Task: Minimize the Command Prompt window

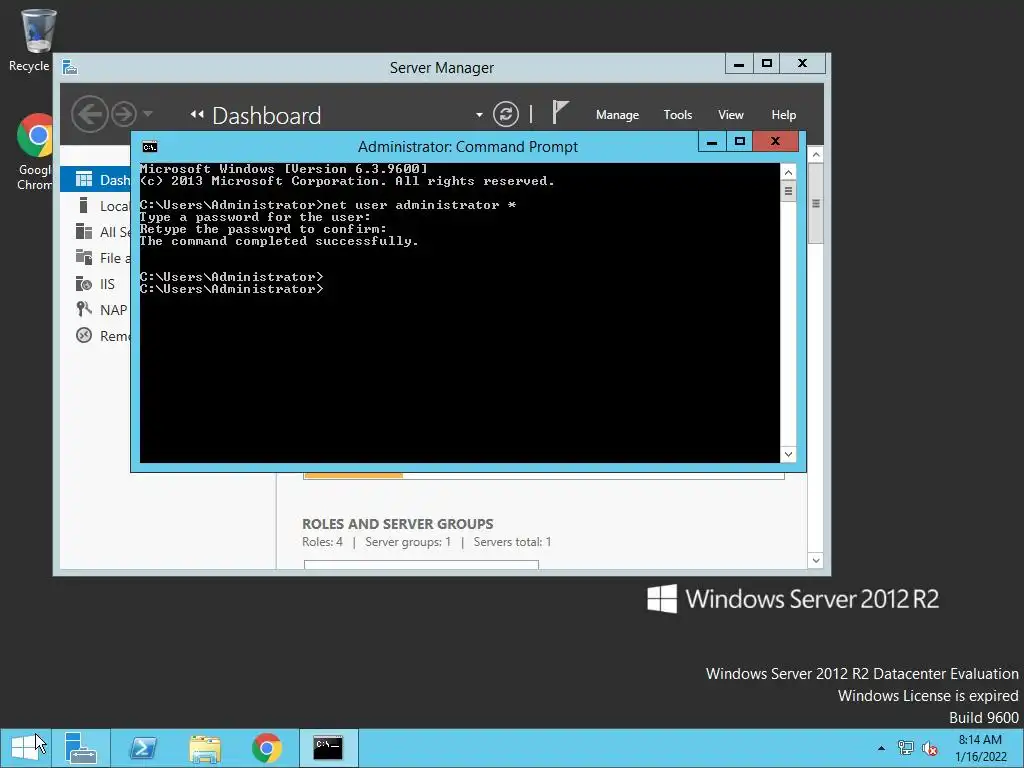Action: pyautogui.click(x=712, y=141)
